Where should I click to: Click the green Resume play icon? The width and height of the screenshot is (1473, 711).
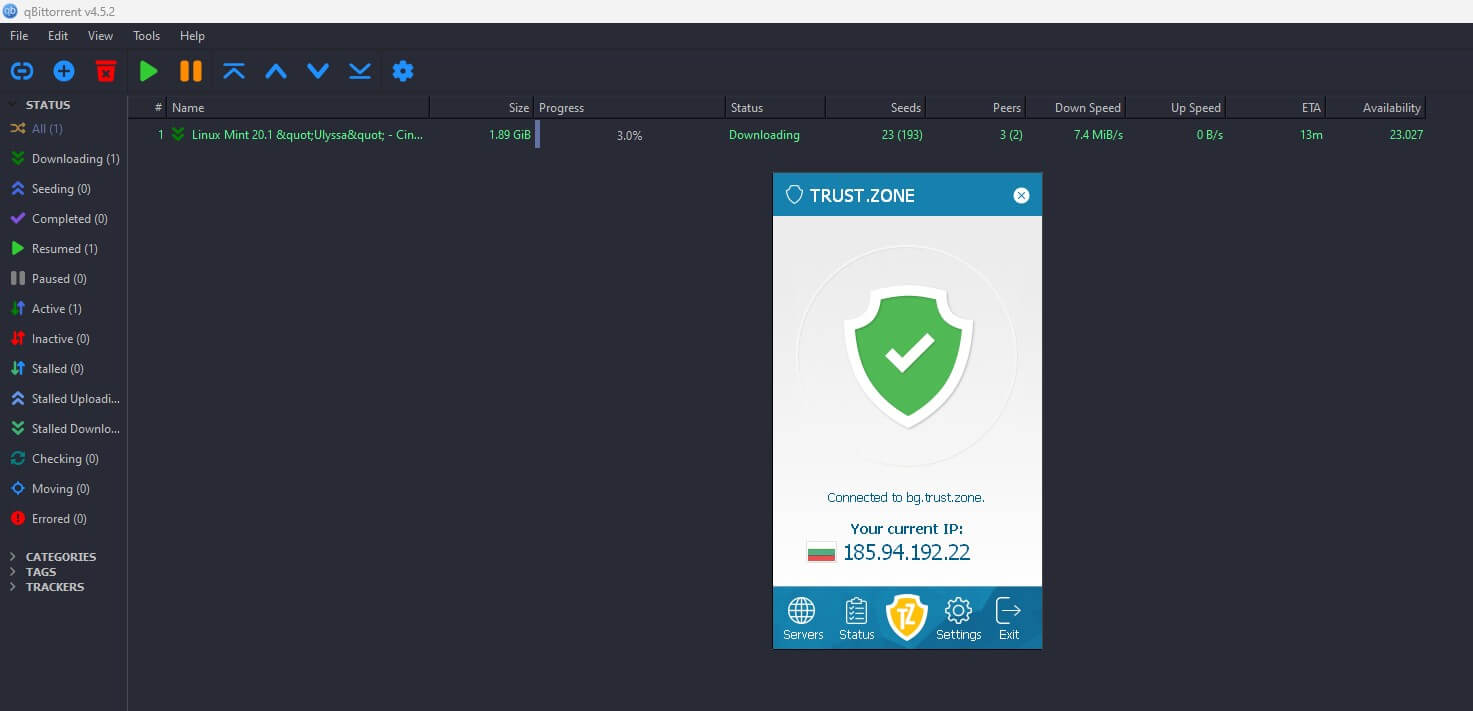pyautogui.click(x=149, y=71)
